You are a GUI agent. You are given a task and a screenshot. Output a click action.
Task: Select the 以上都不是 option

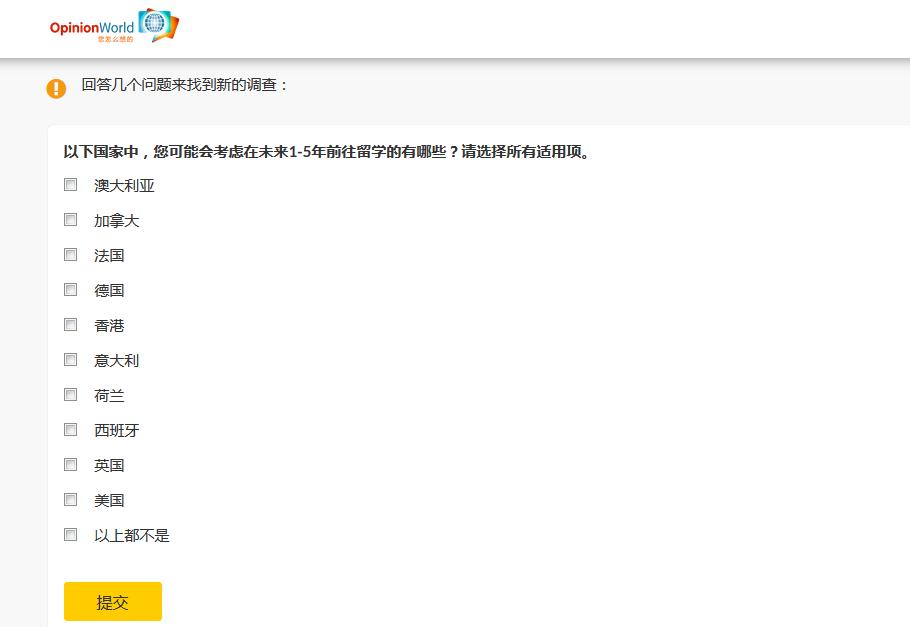click(70, 534)
